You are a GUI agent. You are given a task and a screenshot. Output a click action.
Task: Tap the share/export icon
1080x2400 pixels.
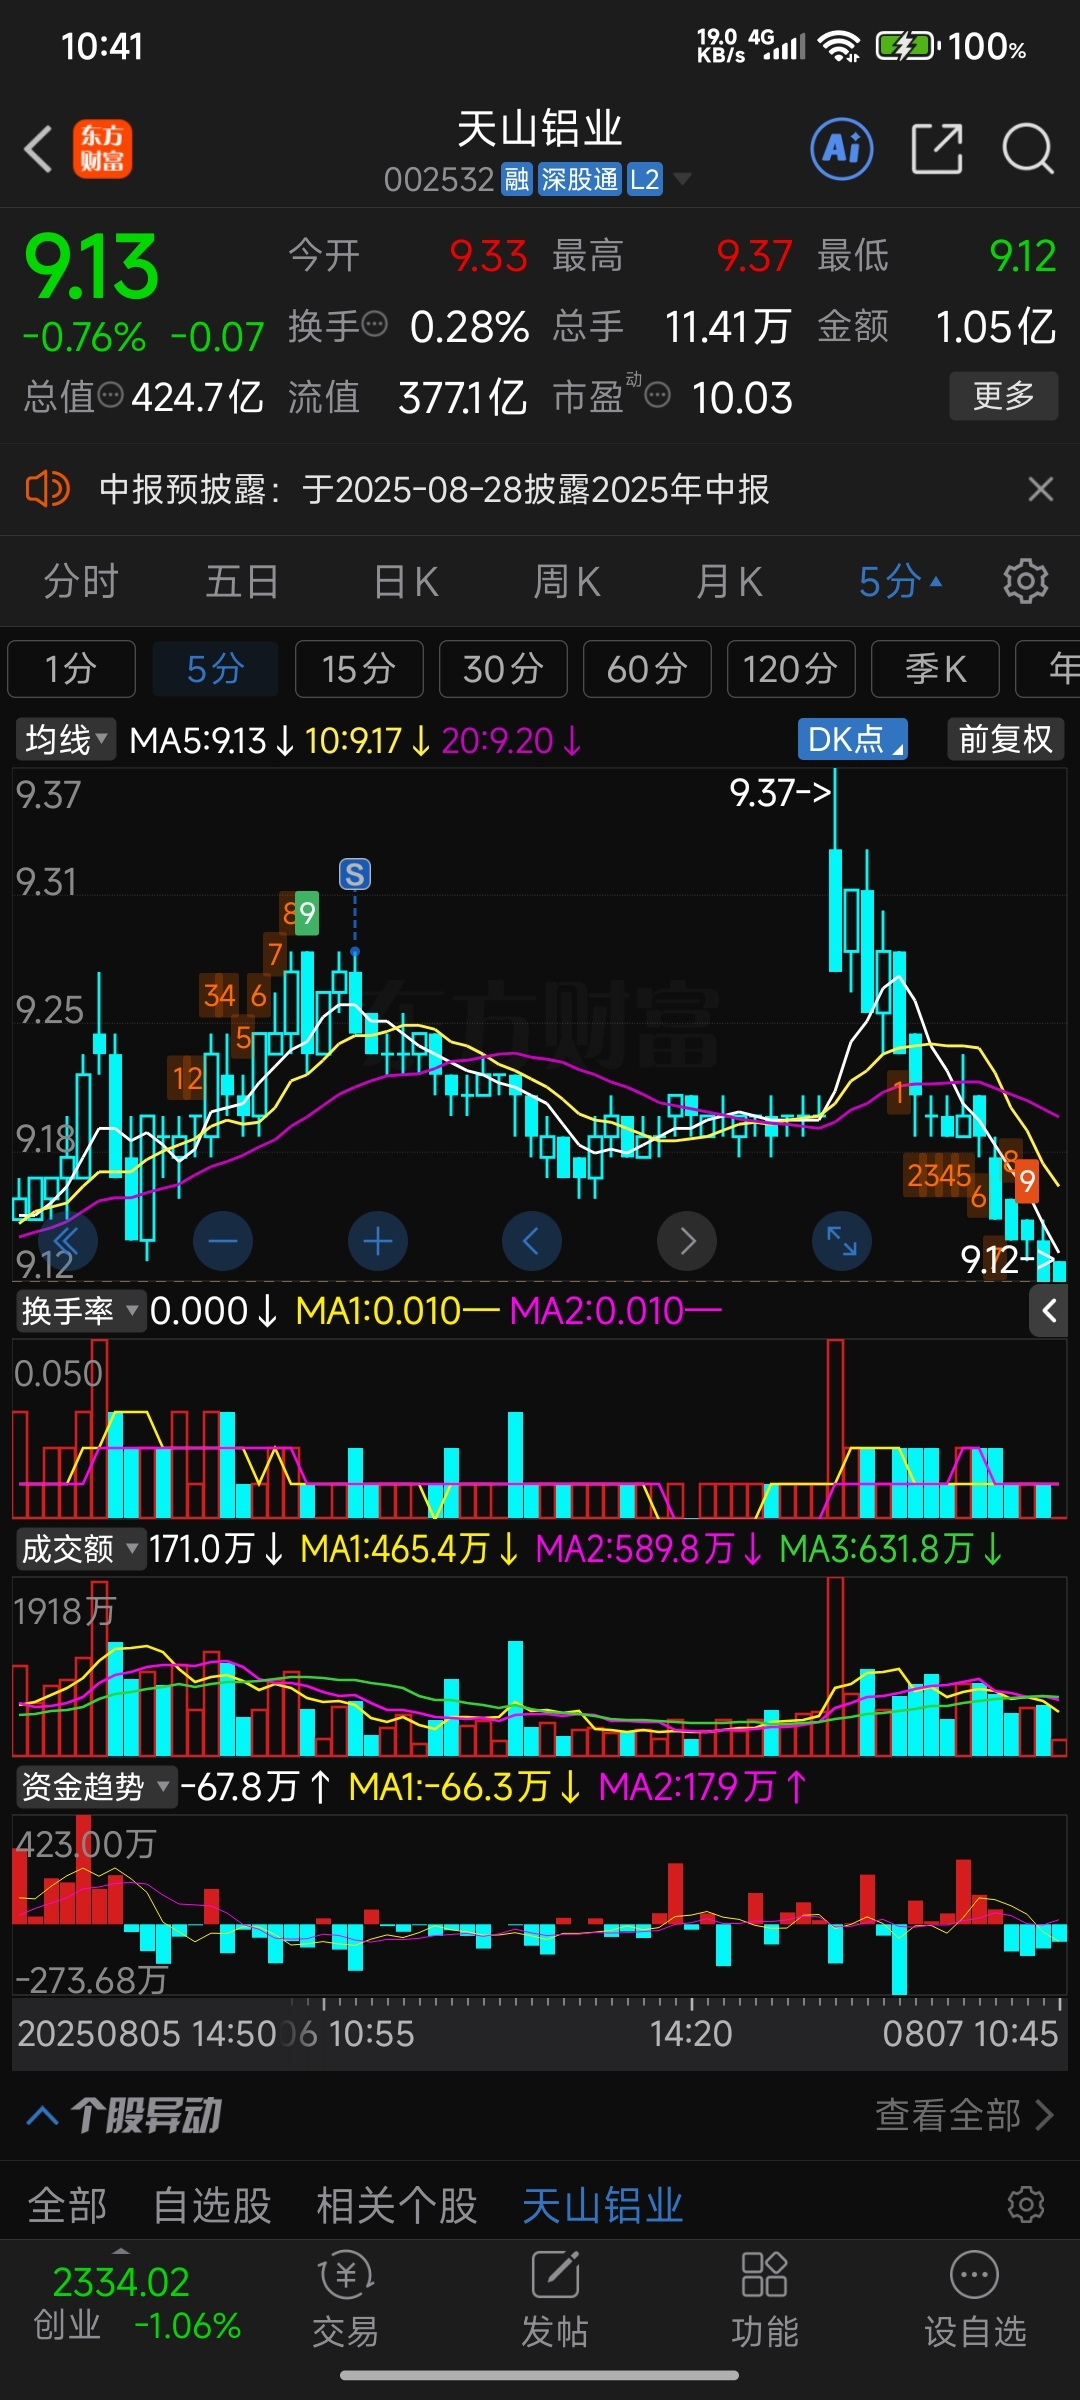(x=937, y=149)
